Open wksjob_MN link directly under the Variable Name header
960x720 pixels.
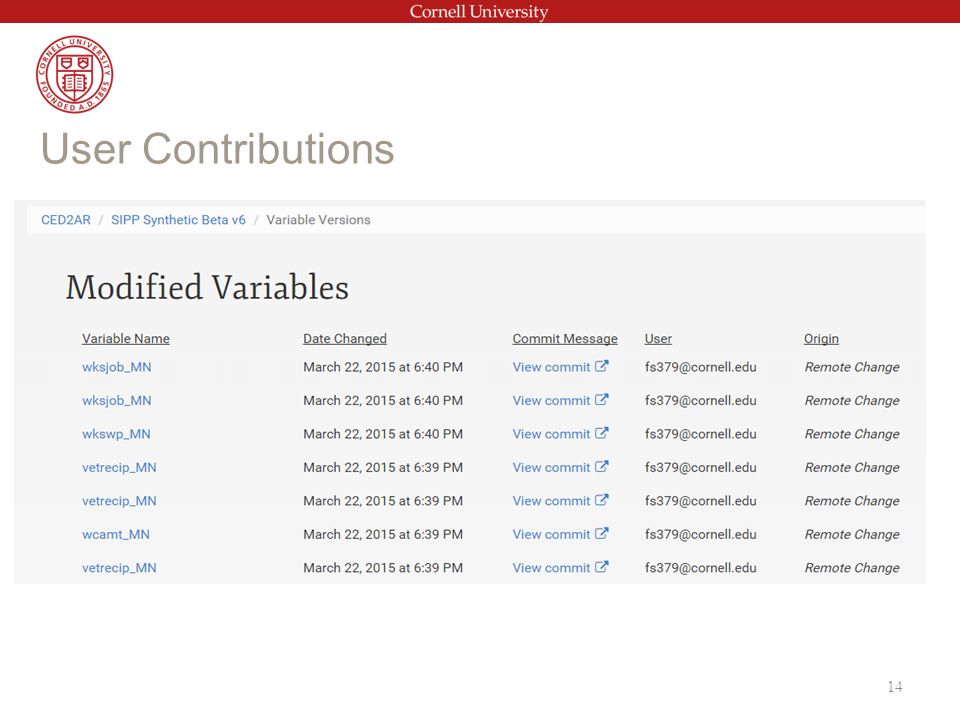click(x=116, y=367)
